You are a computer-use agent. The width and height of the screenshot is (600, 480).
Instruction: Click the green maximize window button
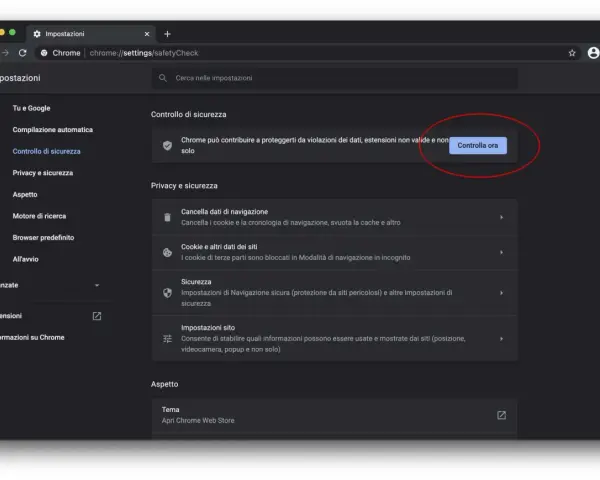tap(12, 33)
